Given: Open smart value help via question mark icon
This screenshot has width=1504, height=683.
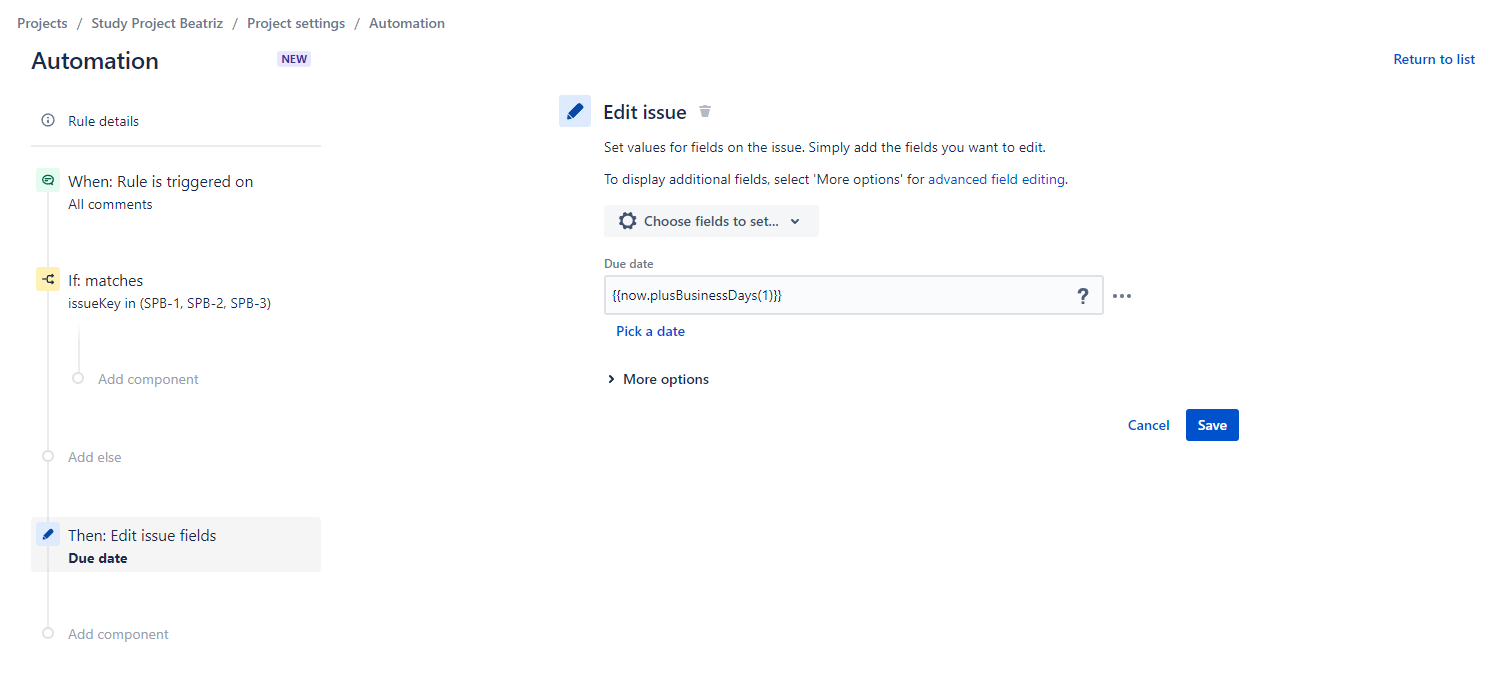Looking at the screenshot, I should pos(1083,295).
